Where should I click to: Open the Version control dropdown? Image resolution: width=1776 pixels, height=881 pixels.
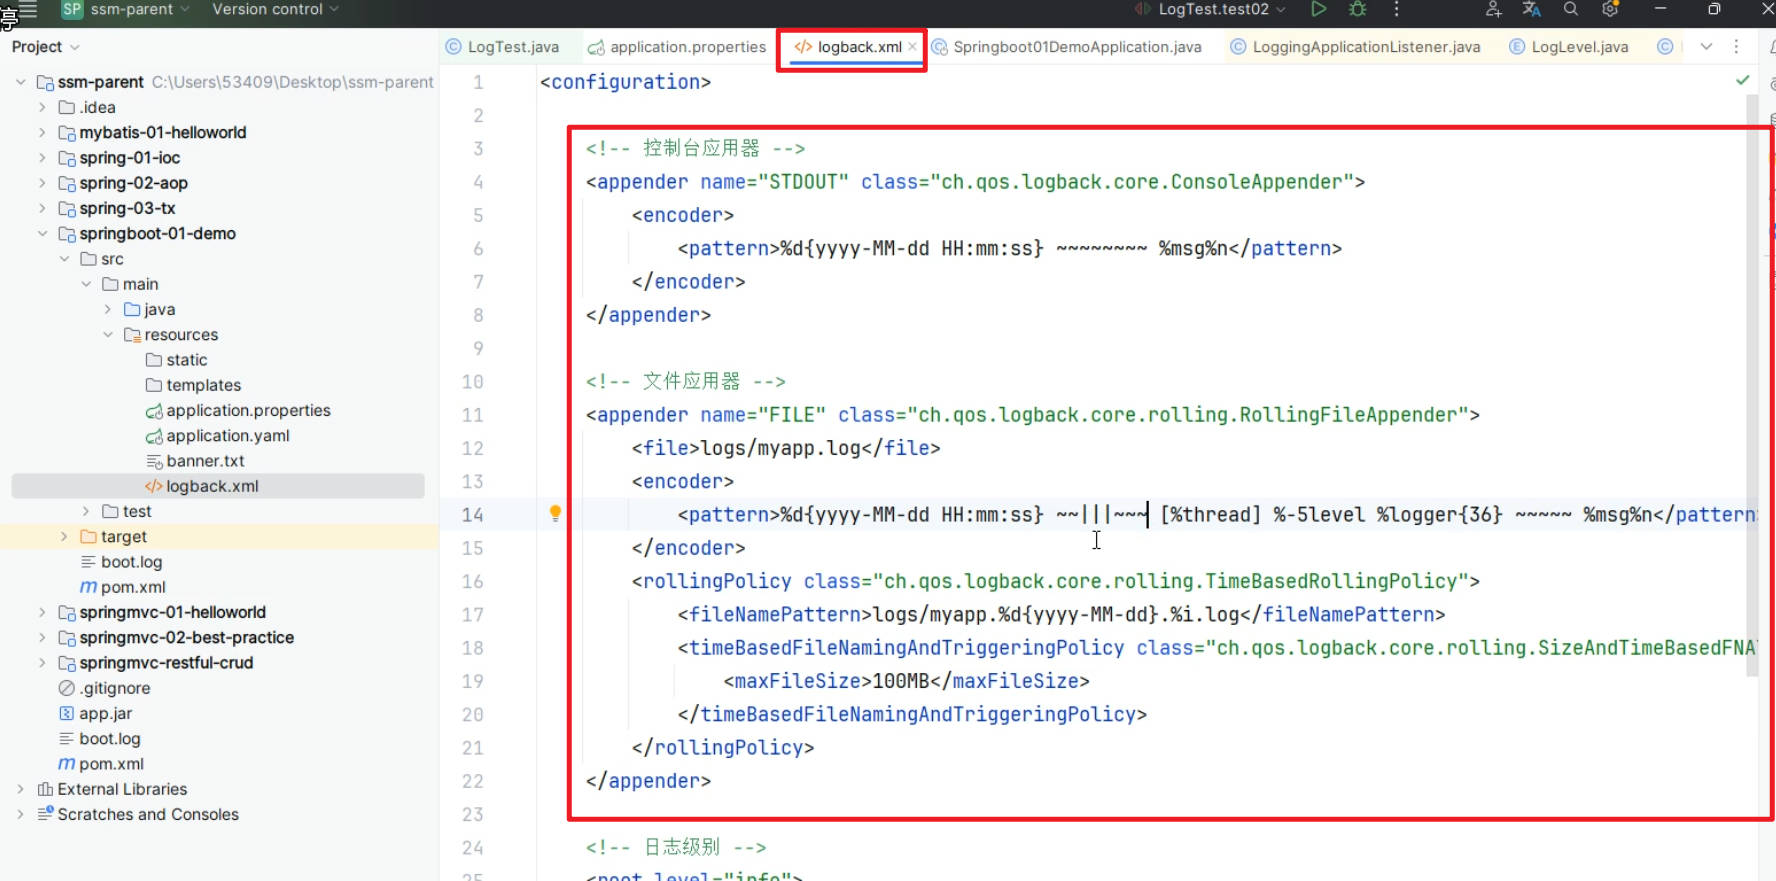pyautogui.click(x=275, y=9)
